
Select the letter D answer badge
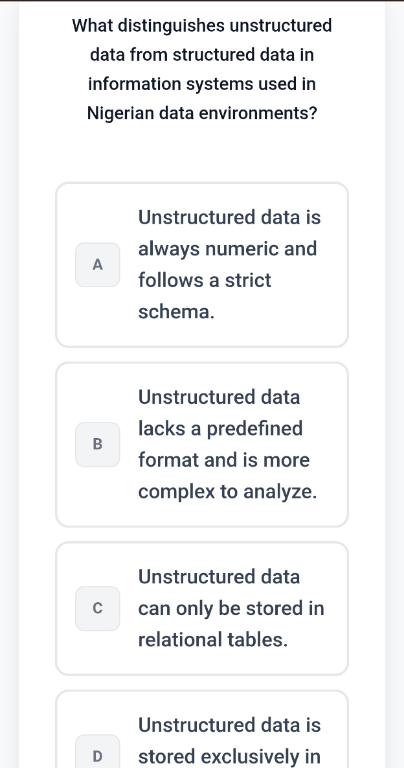(97, 751)
